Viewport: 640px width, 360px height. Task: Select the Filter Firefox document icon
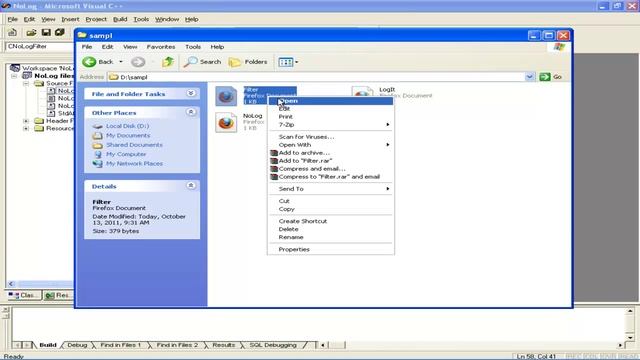(x=226, y=96)
